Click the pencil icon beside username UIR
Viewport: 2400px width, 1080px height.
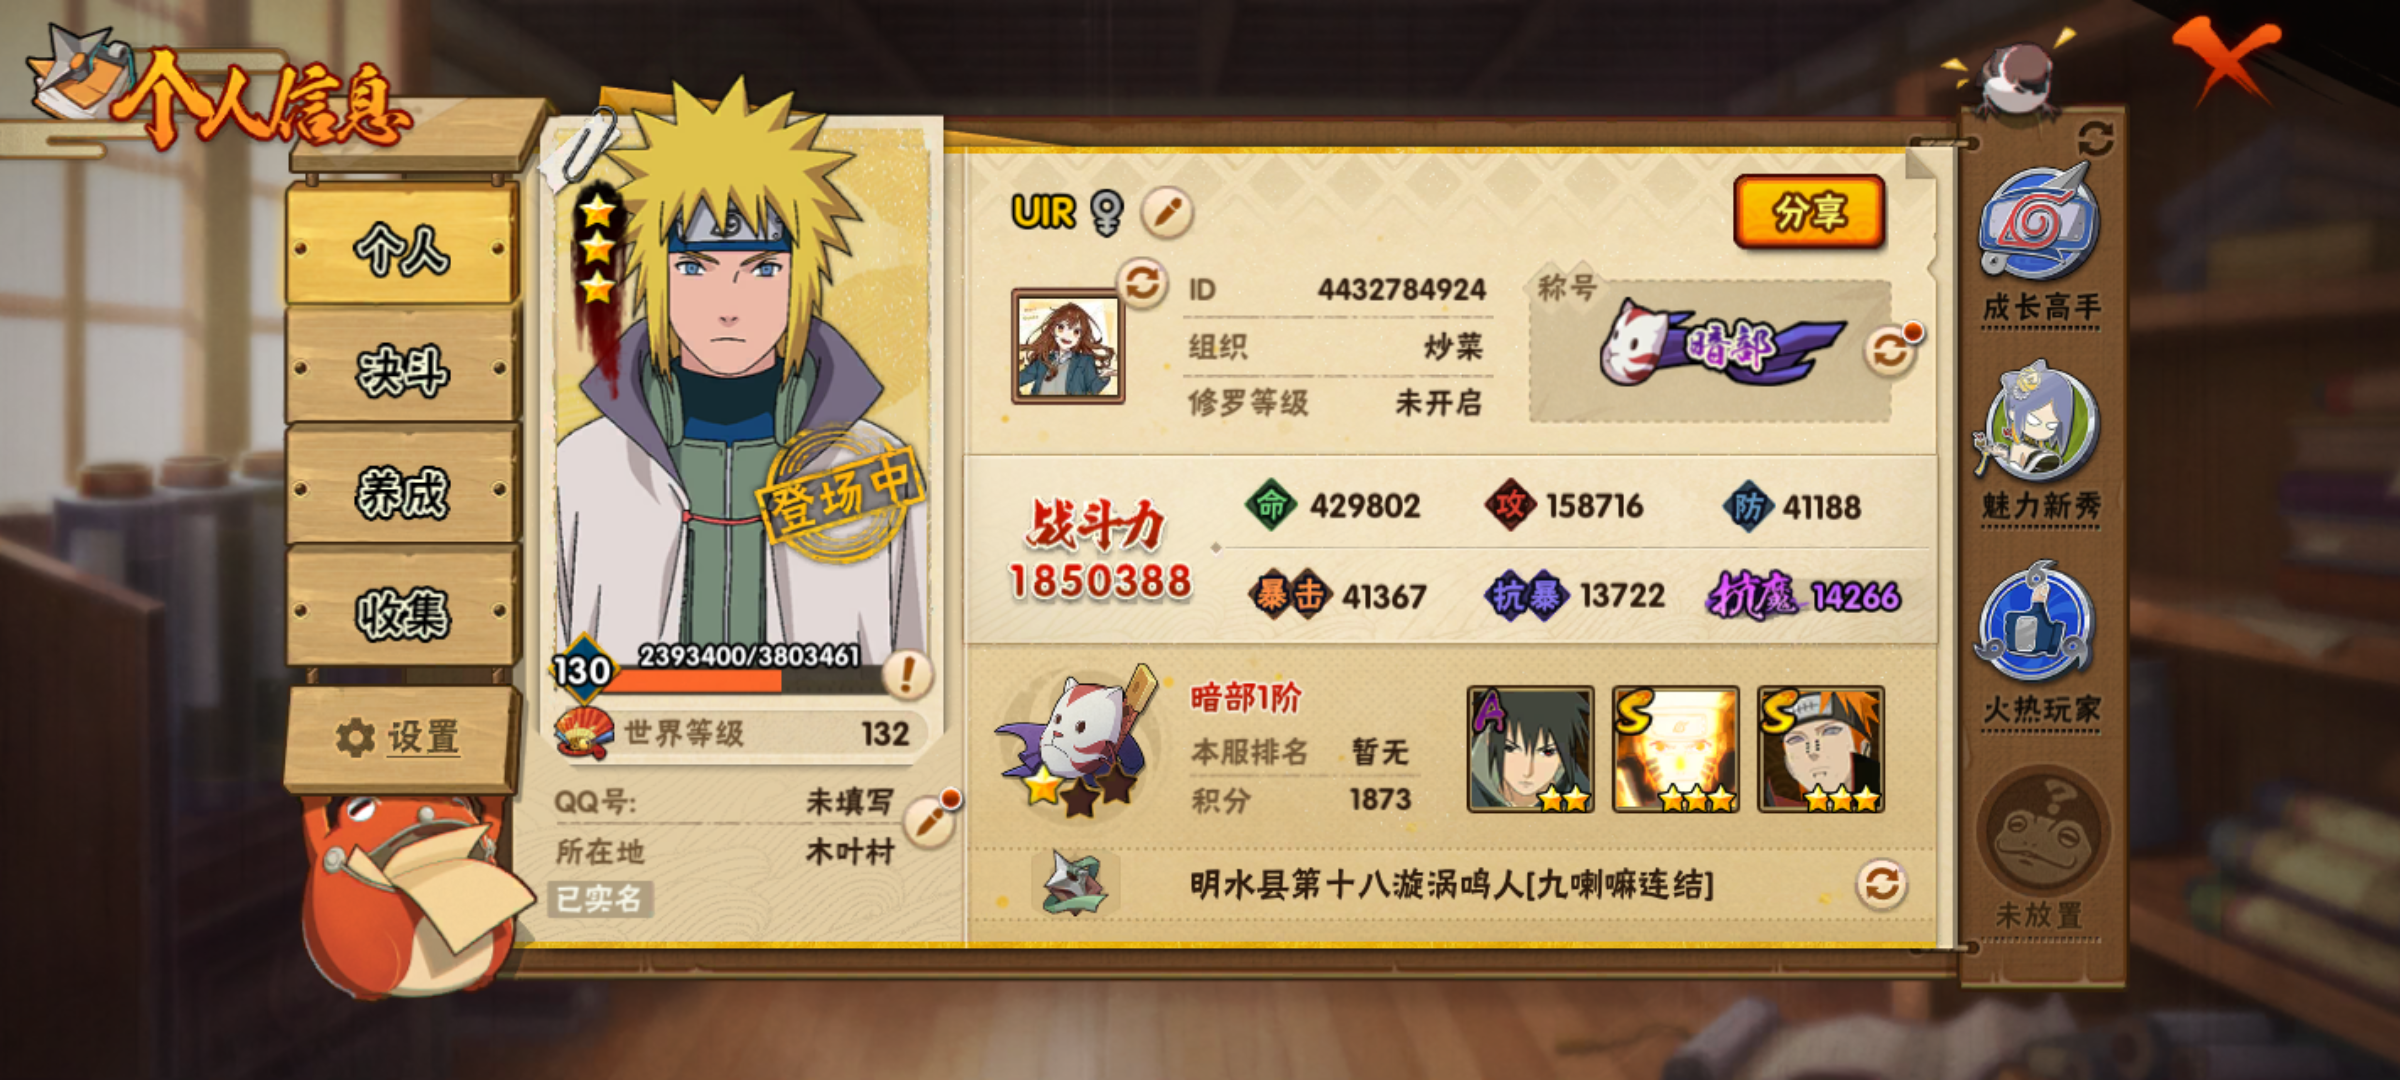click(x=1167, y=212)
